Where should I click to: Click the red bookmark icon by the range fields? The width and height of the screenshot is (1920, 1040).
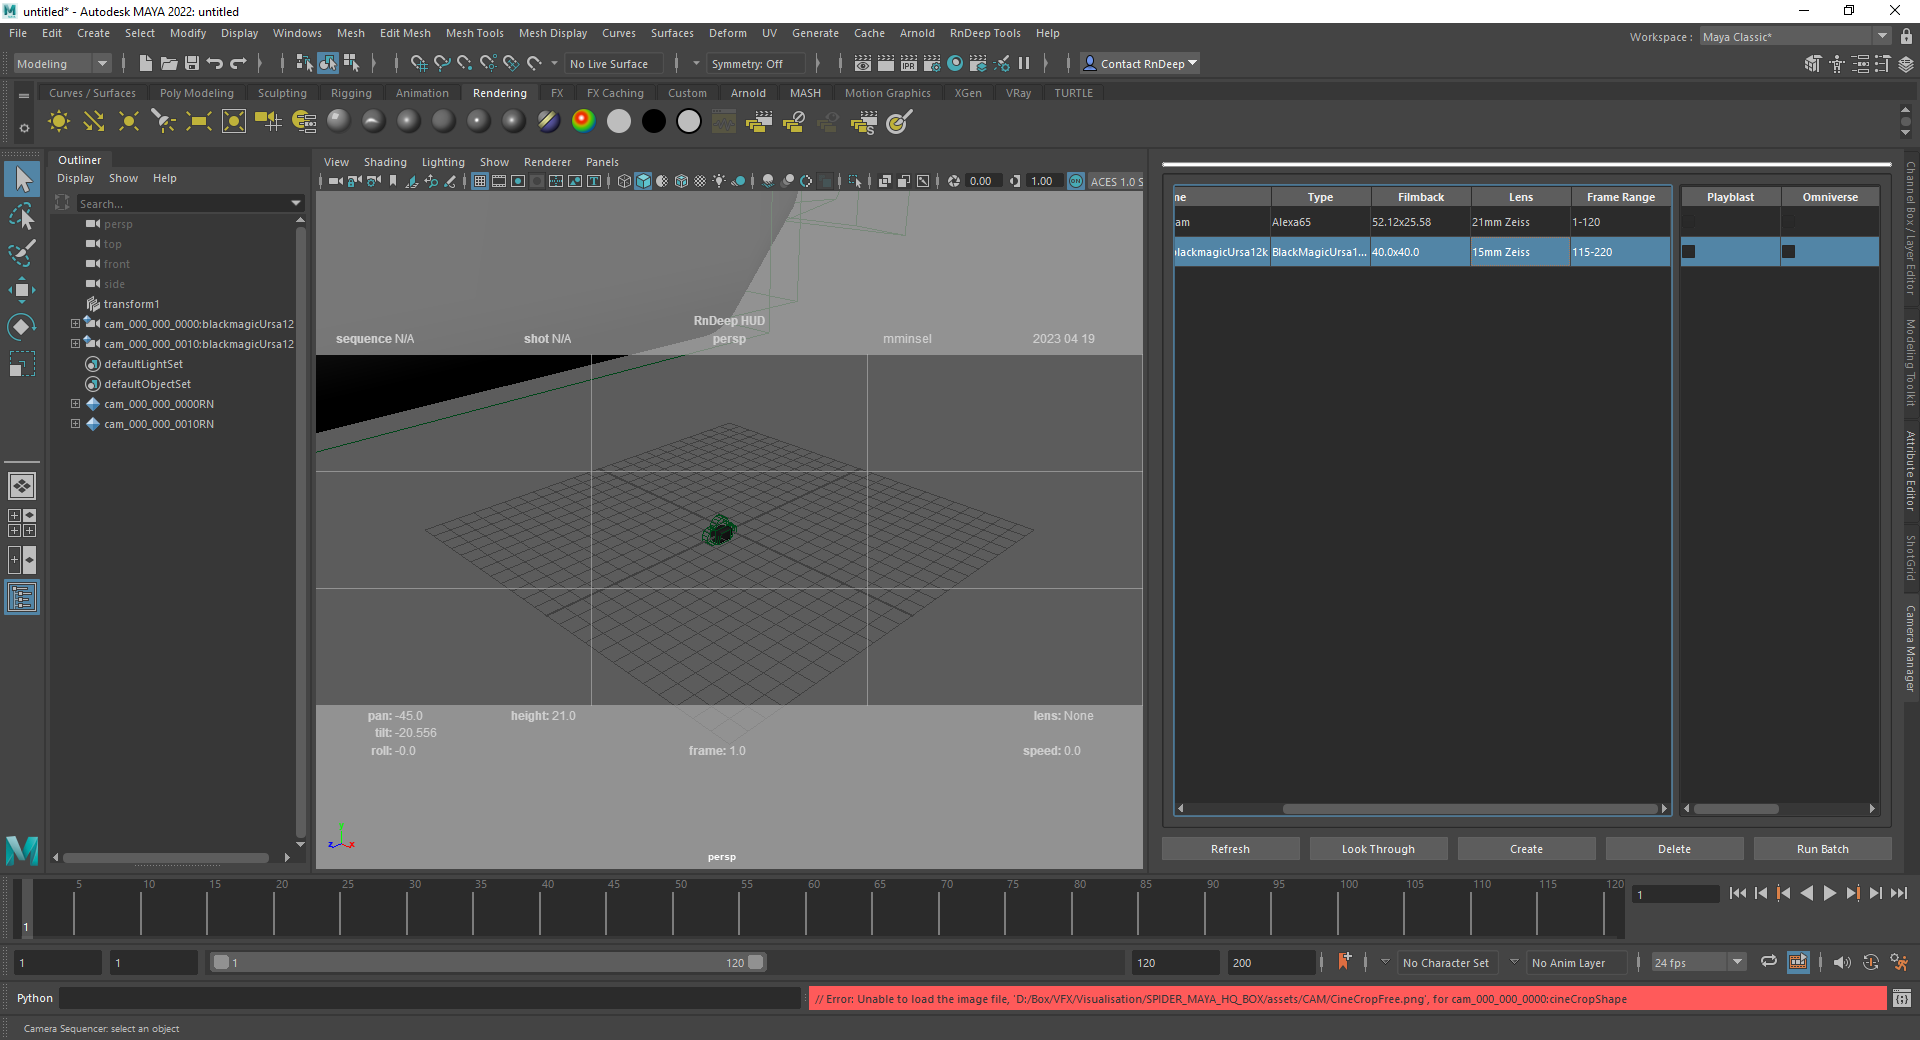(1344, 962)
